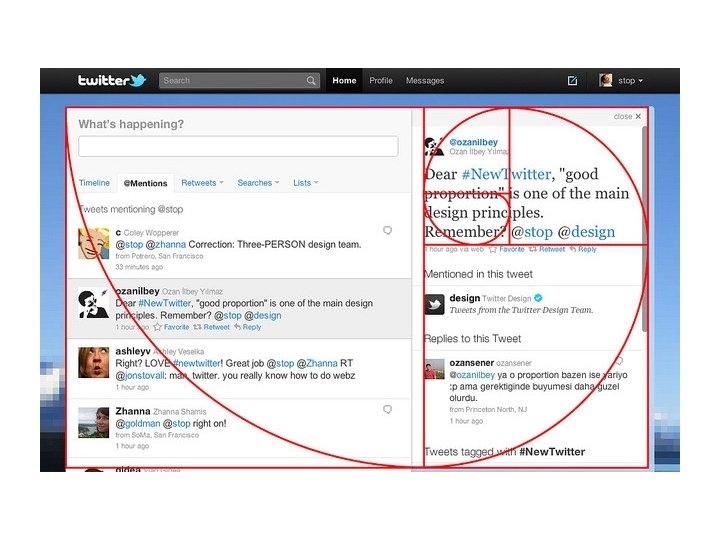Image resolution: width=720 pixels, height=540 pixels.
Task: Click 'Tweets tagged with #NewTwitter' heading
Action: coord(504,452)
